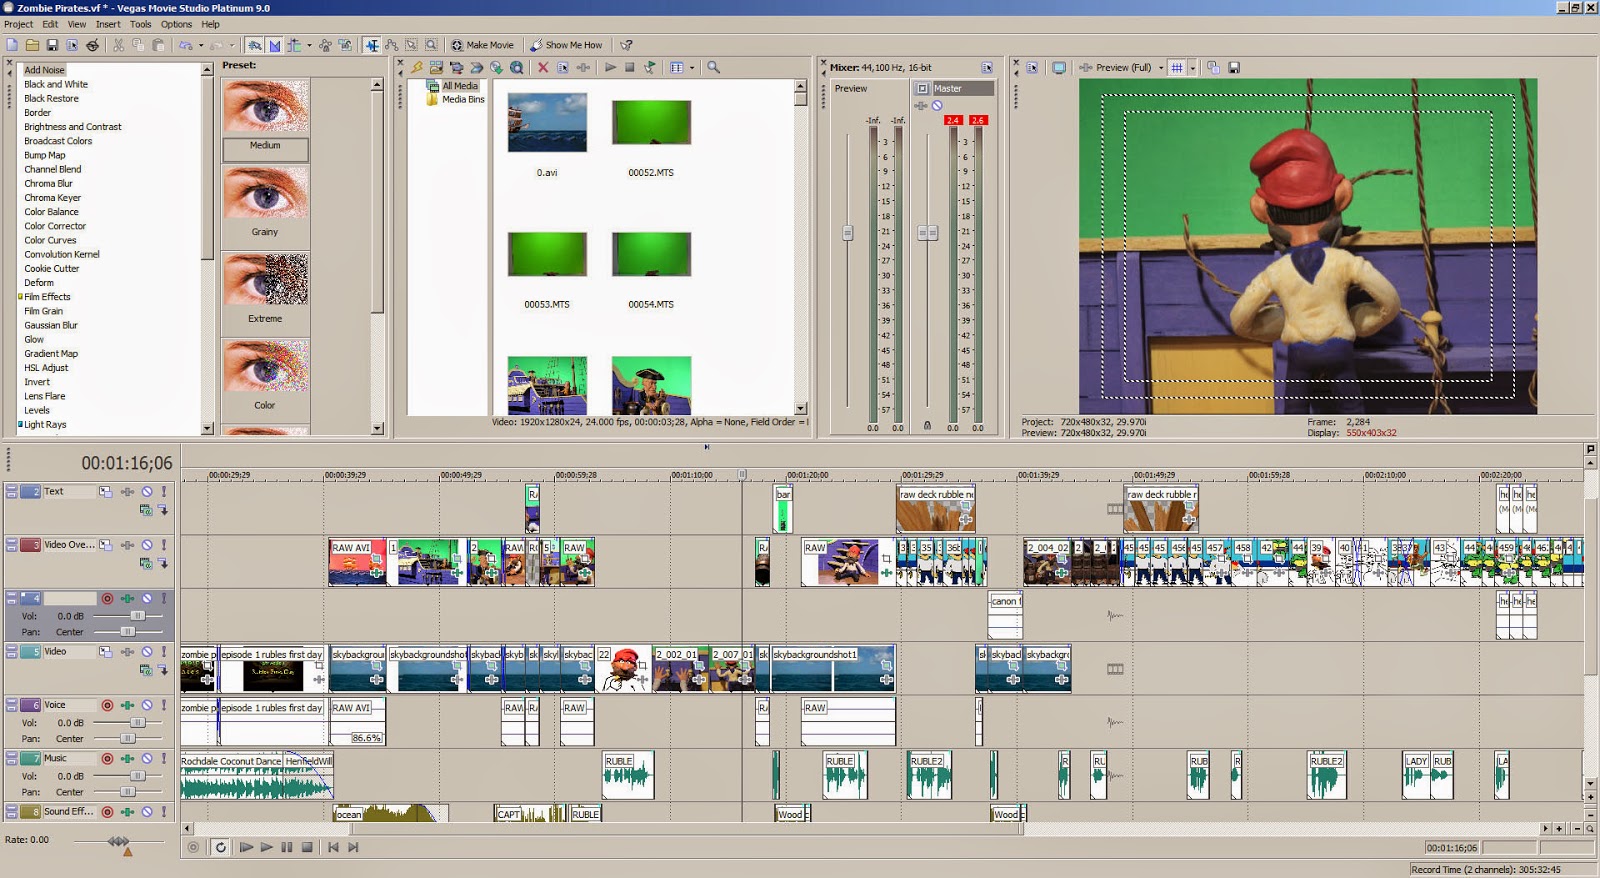This screenshot has width=1600, height=878.
Task: Open the Edit menu
Action: [x=50, y=24]
